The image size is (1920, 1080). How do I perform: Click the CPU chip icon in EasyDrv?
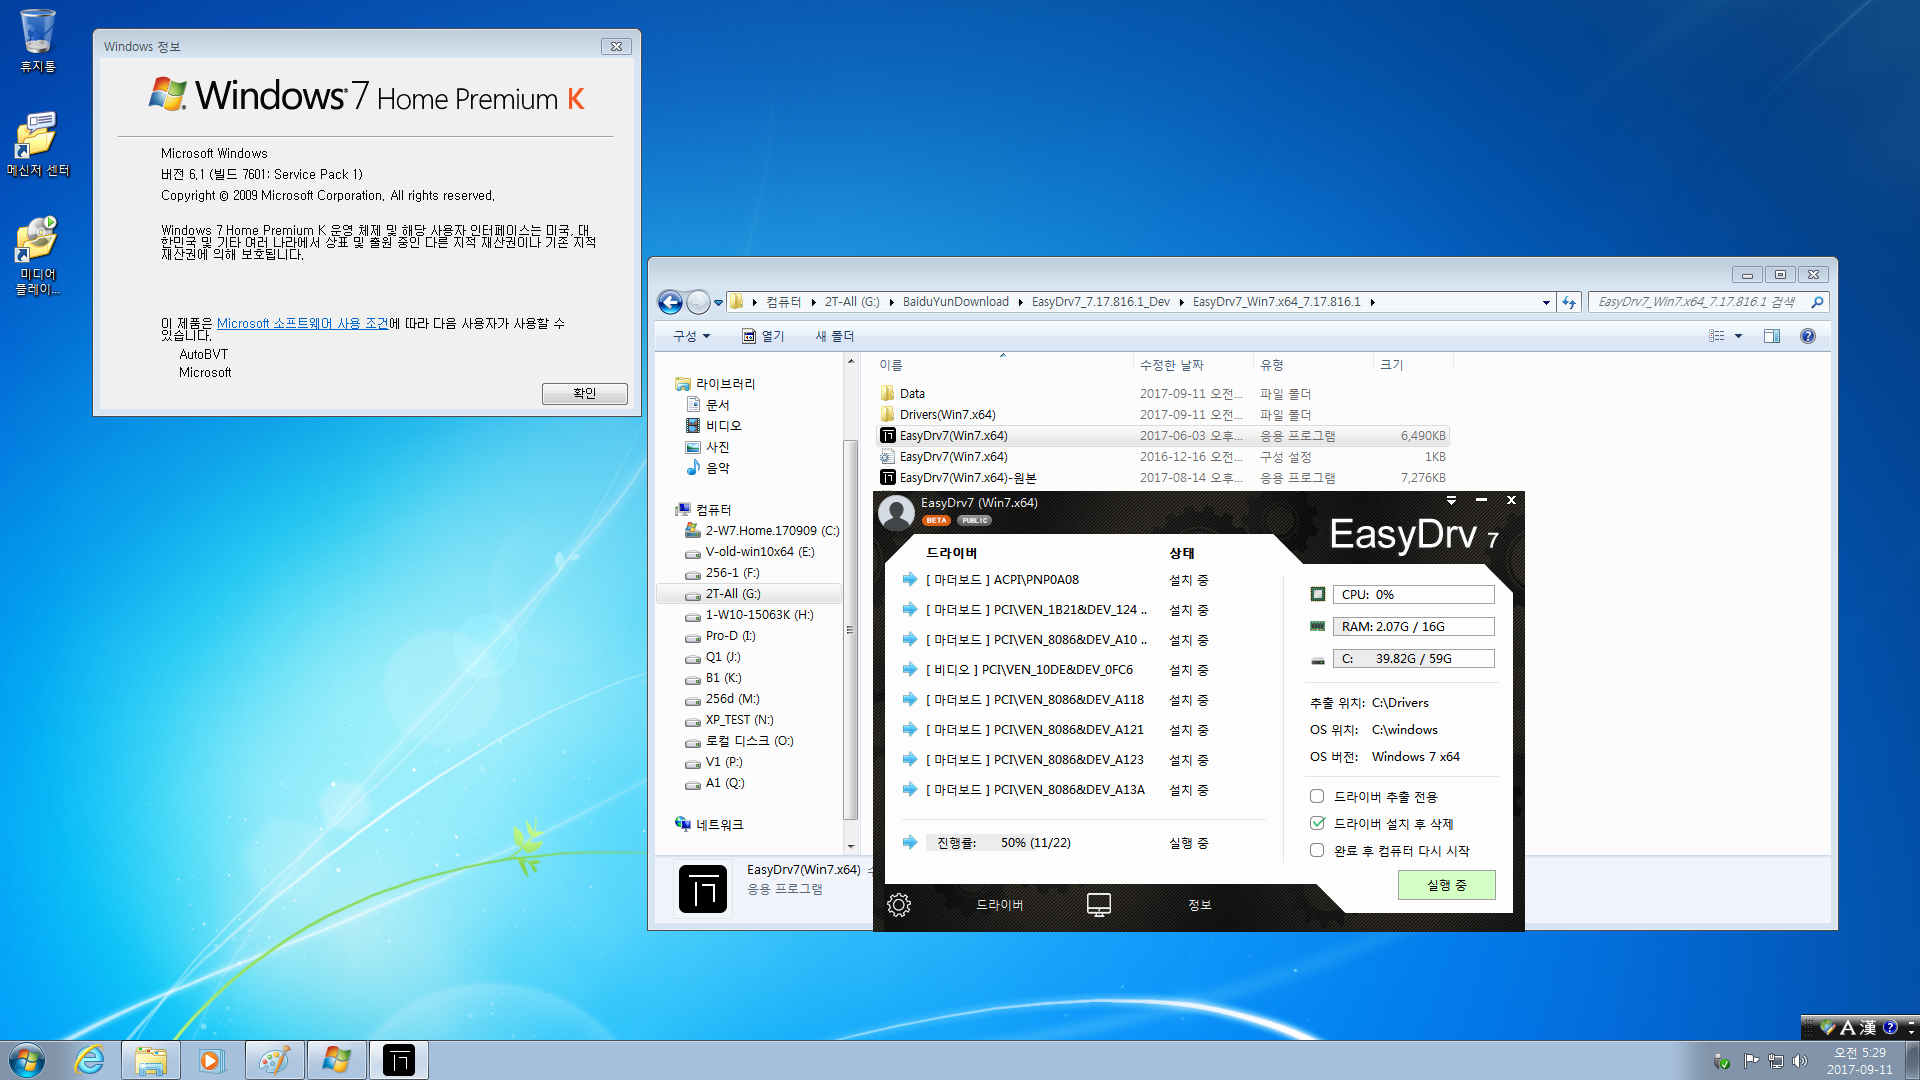(1318, 594)
